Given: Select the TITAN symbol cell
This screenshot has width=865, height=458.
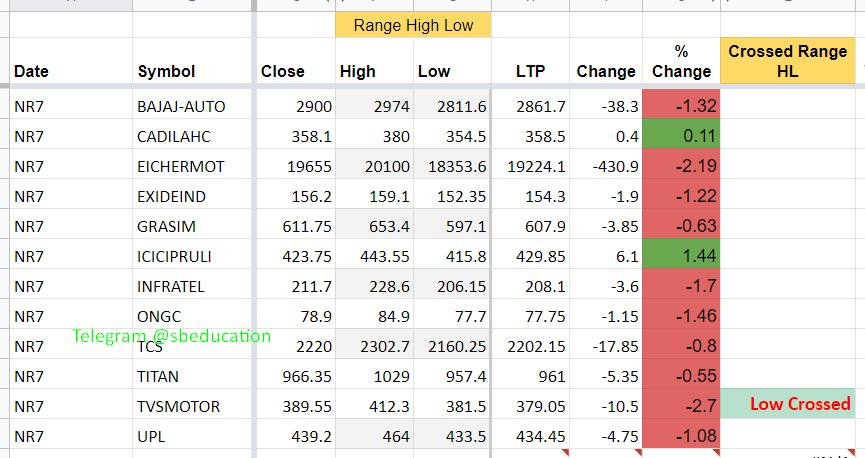Looking at the screenshot, I should coord(191,376).
